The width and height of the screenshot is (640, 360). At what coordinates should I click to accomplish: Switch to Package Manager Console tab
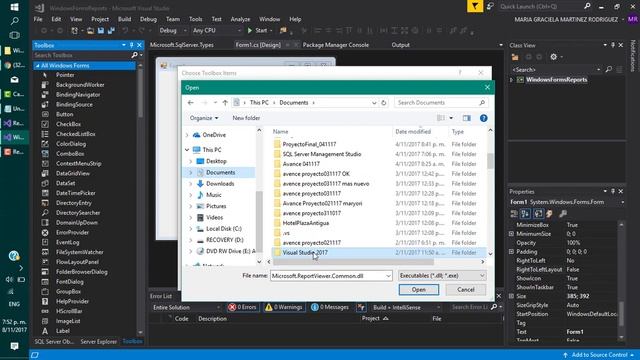point(336,45)
